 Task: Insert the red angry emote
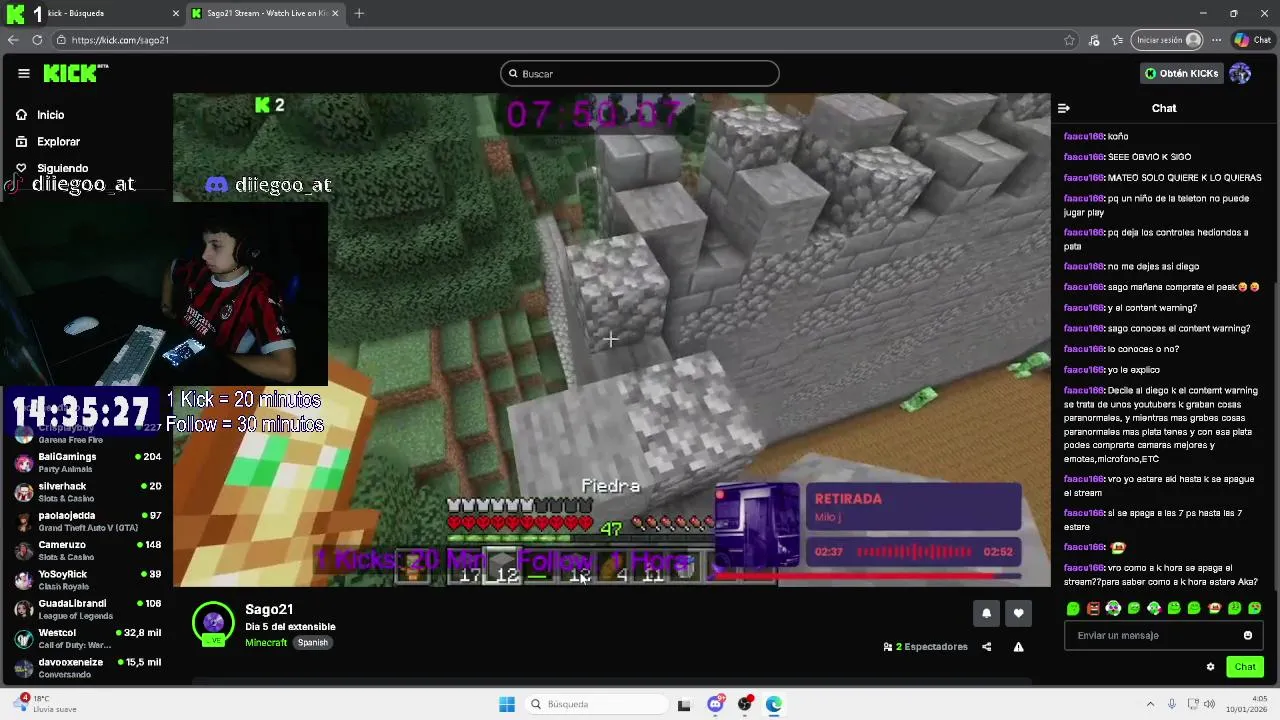click(1093, 608)
